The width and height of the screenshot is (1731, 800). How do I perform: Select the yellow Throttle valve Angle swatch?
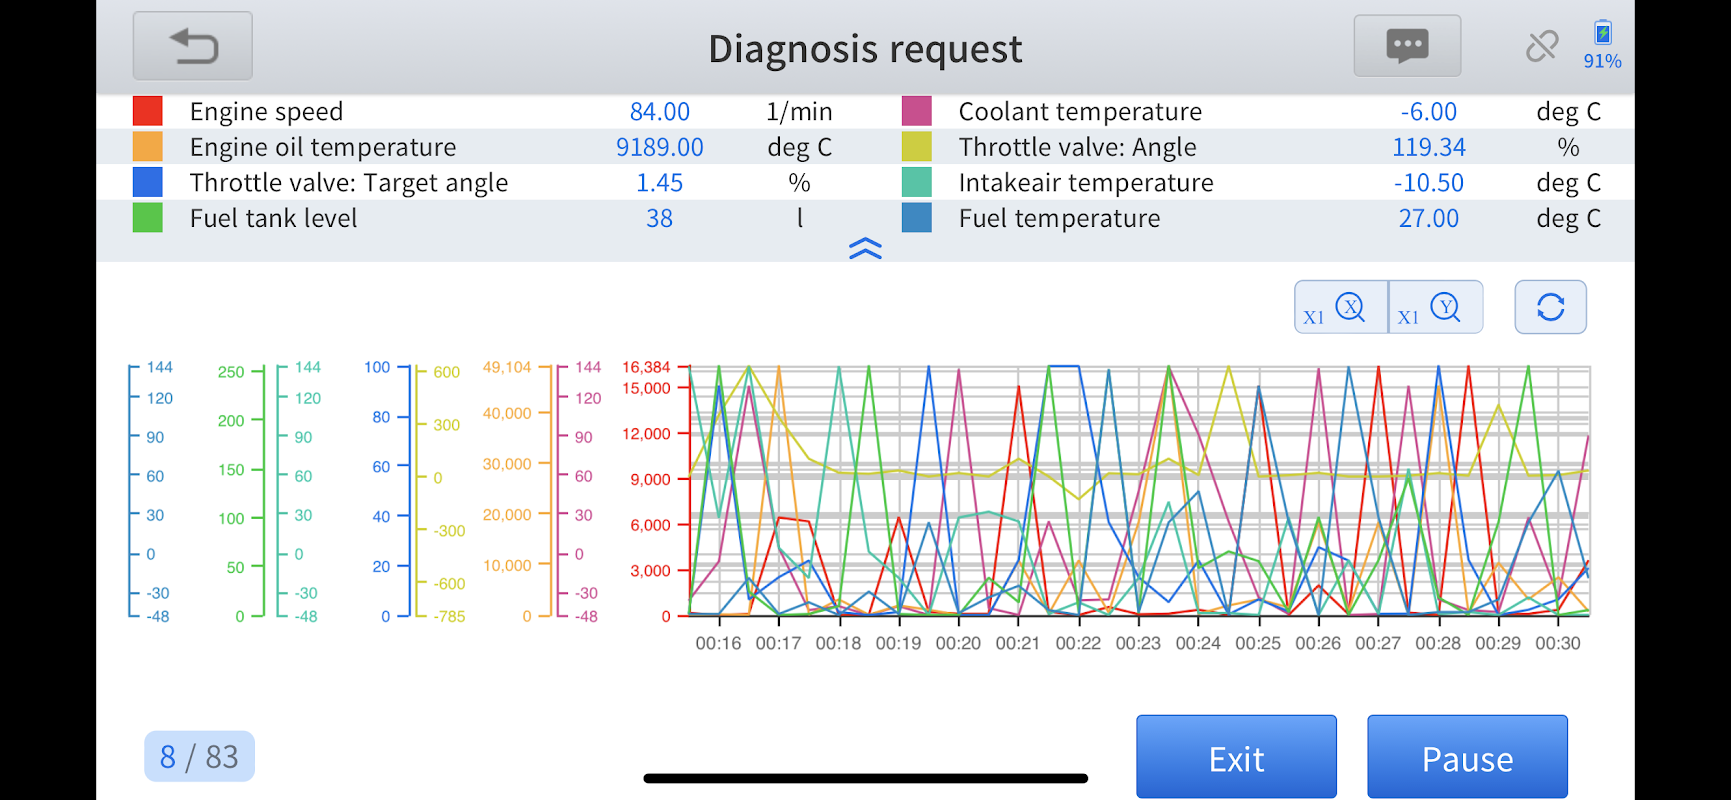point(916,147)
